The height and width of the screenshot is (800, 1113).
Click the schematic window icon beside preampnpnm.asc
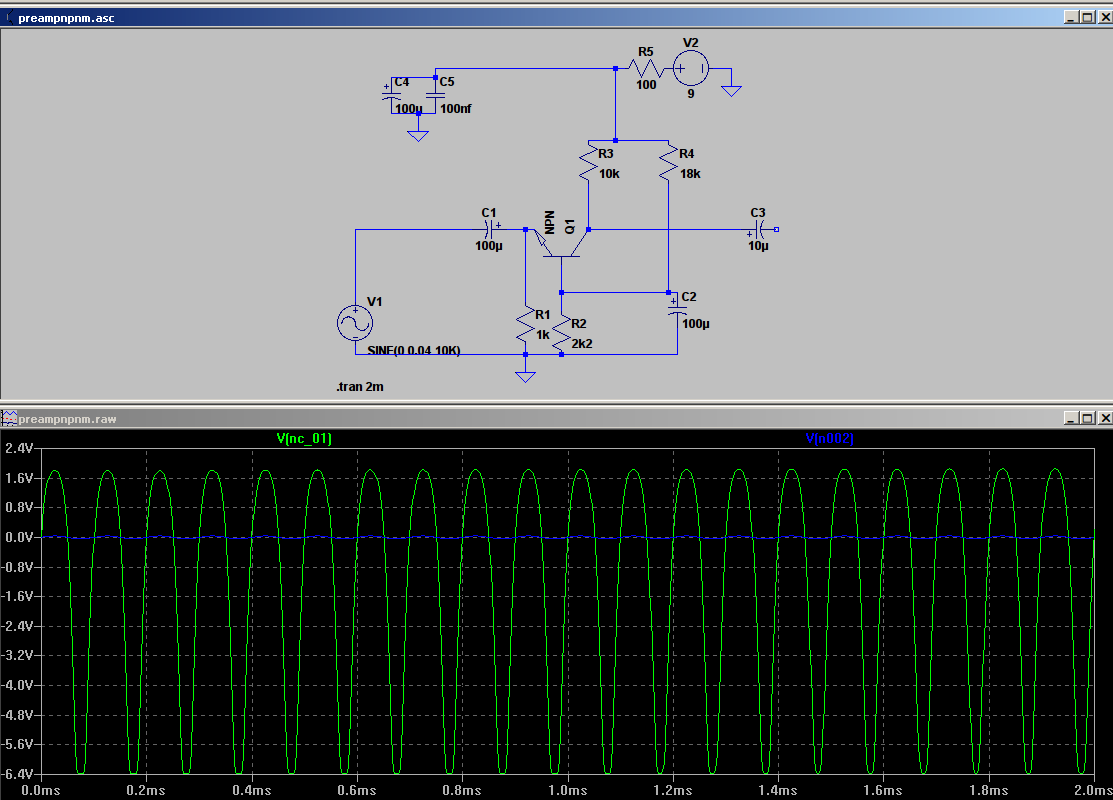[x=9, y=18]
